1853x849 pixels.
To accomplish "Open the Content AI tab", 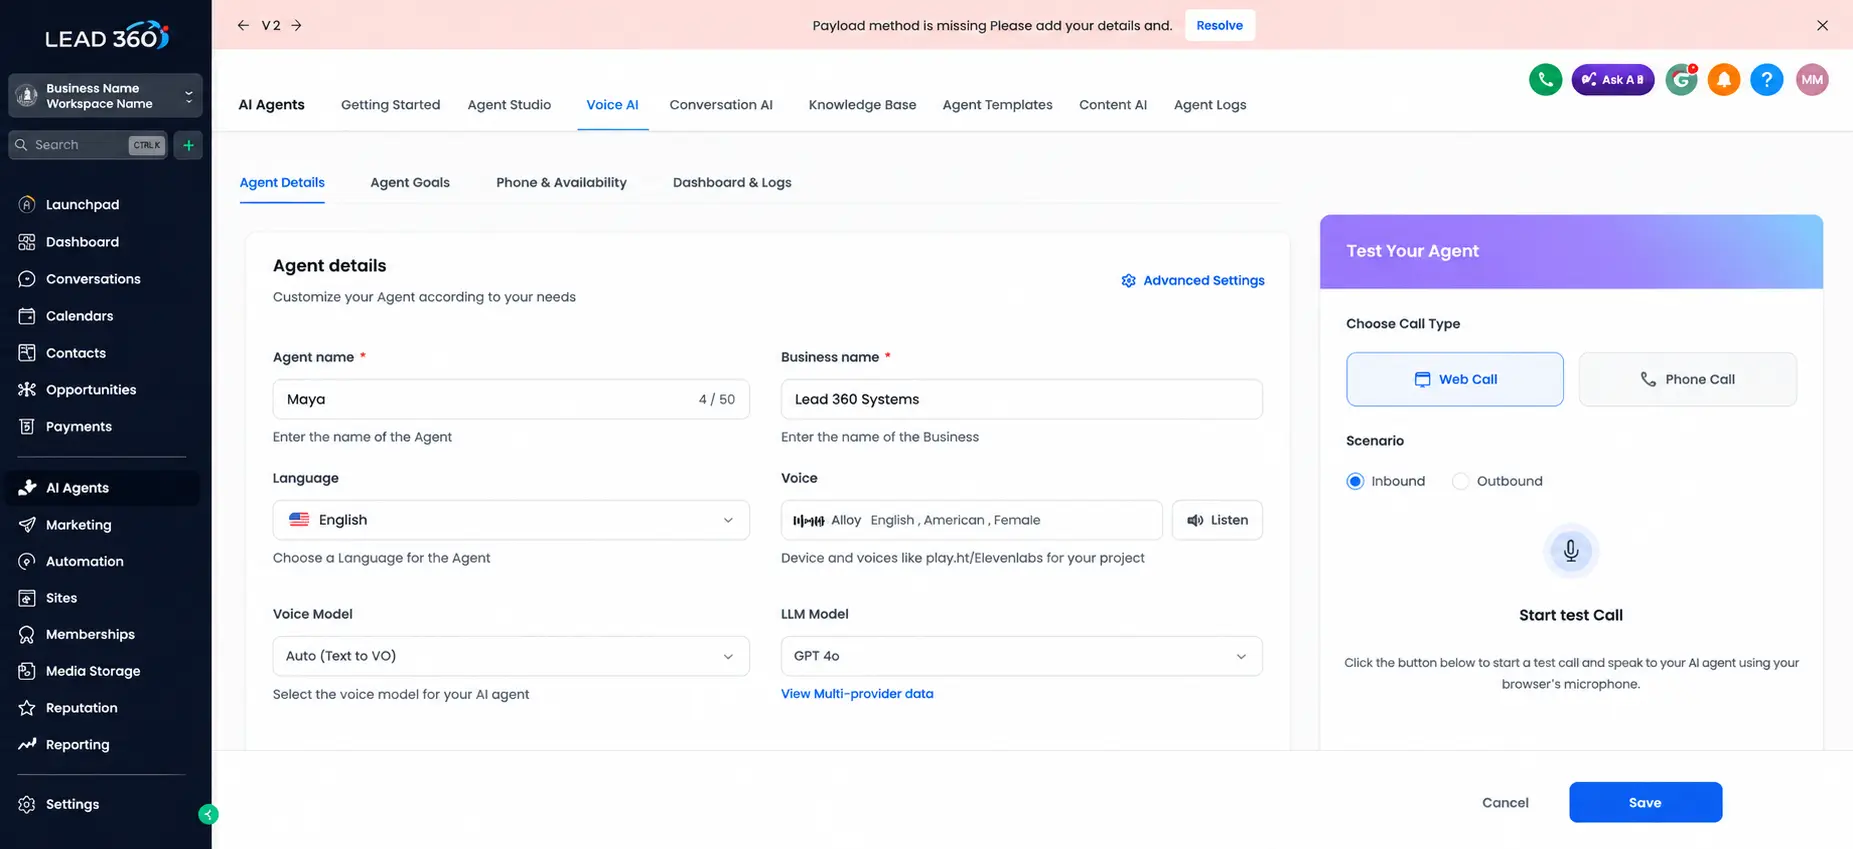I will pyautogui.click(x=1112, y=105).
